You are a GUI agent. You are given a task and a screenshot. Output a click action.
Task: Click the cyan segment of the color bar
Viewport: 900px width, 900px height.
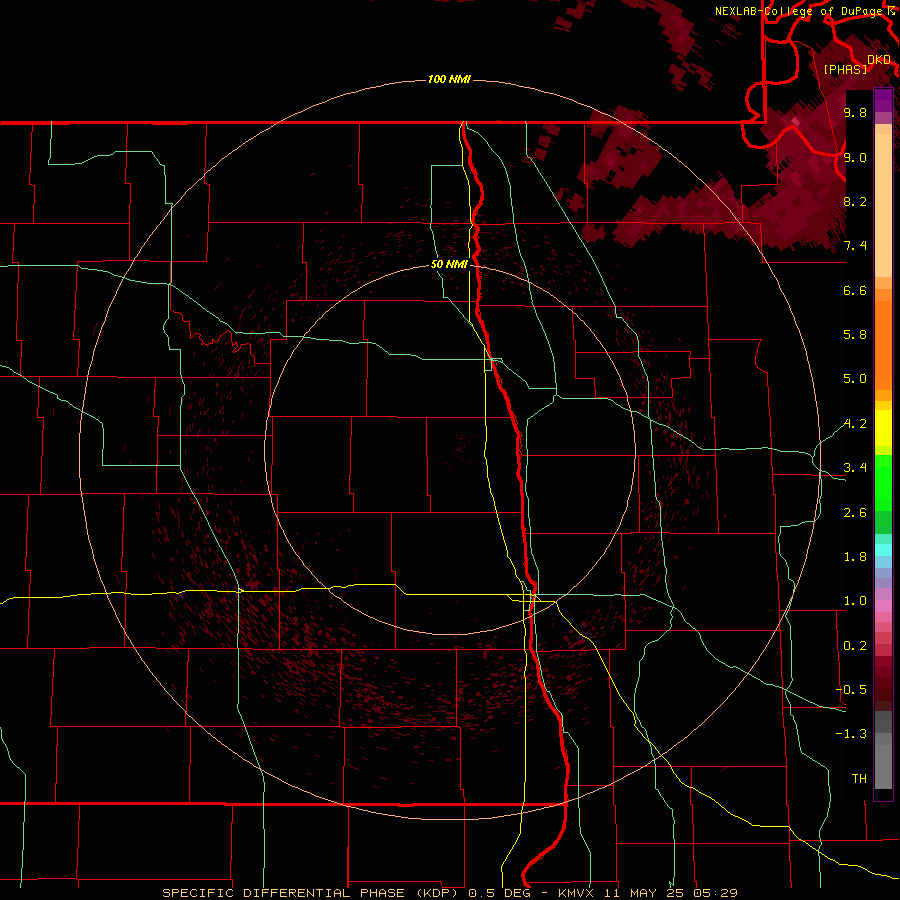883,550
